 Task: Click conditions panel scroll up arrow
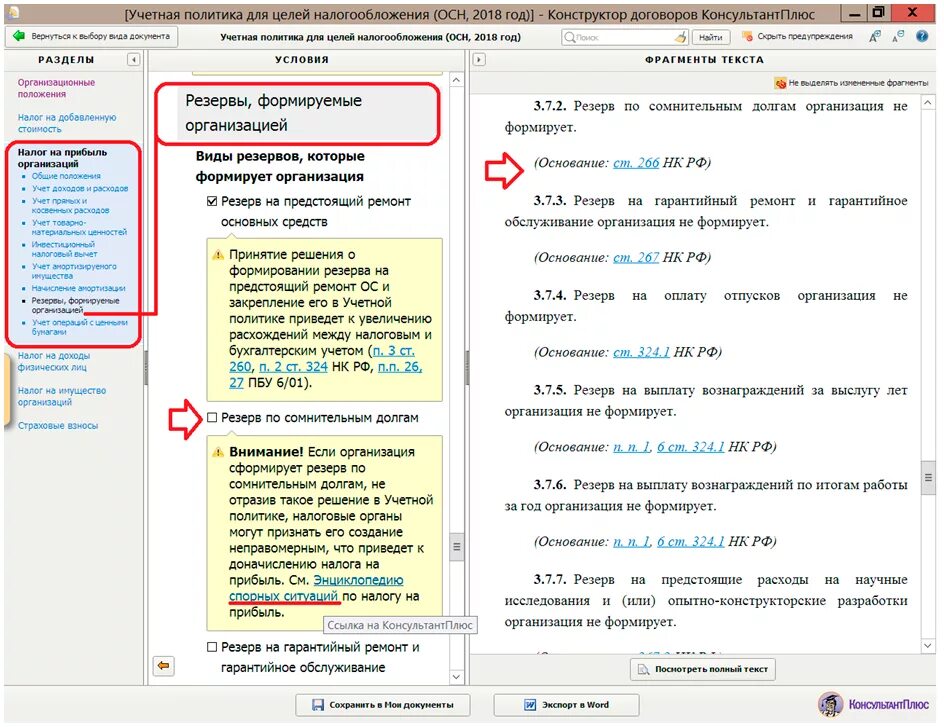pos(456,80)
